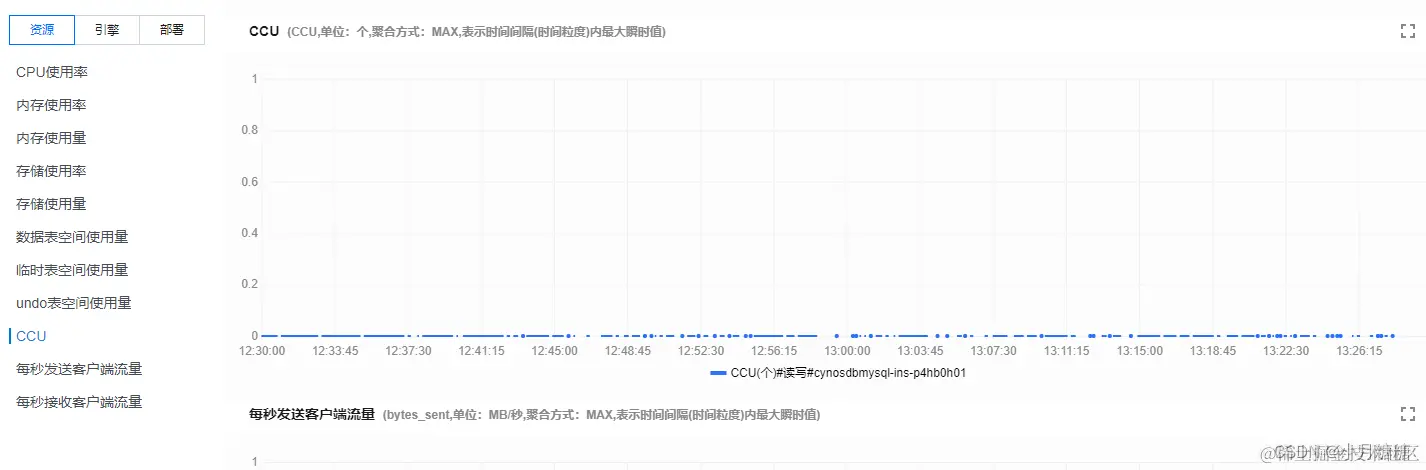
Task: Switch to the 资源 tab
Action: [42, 30]
